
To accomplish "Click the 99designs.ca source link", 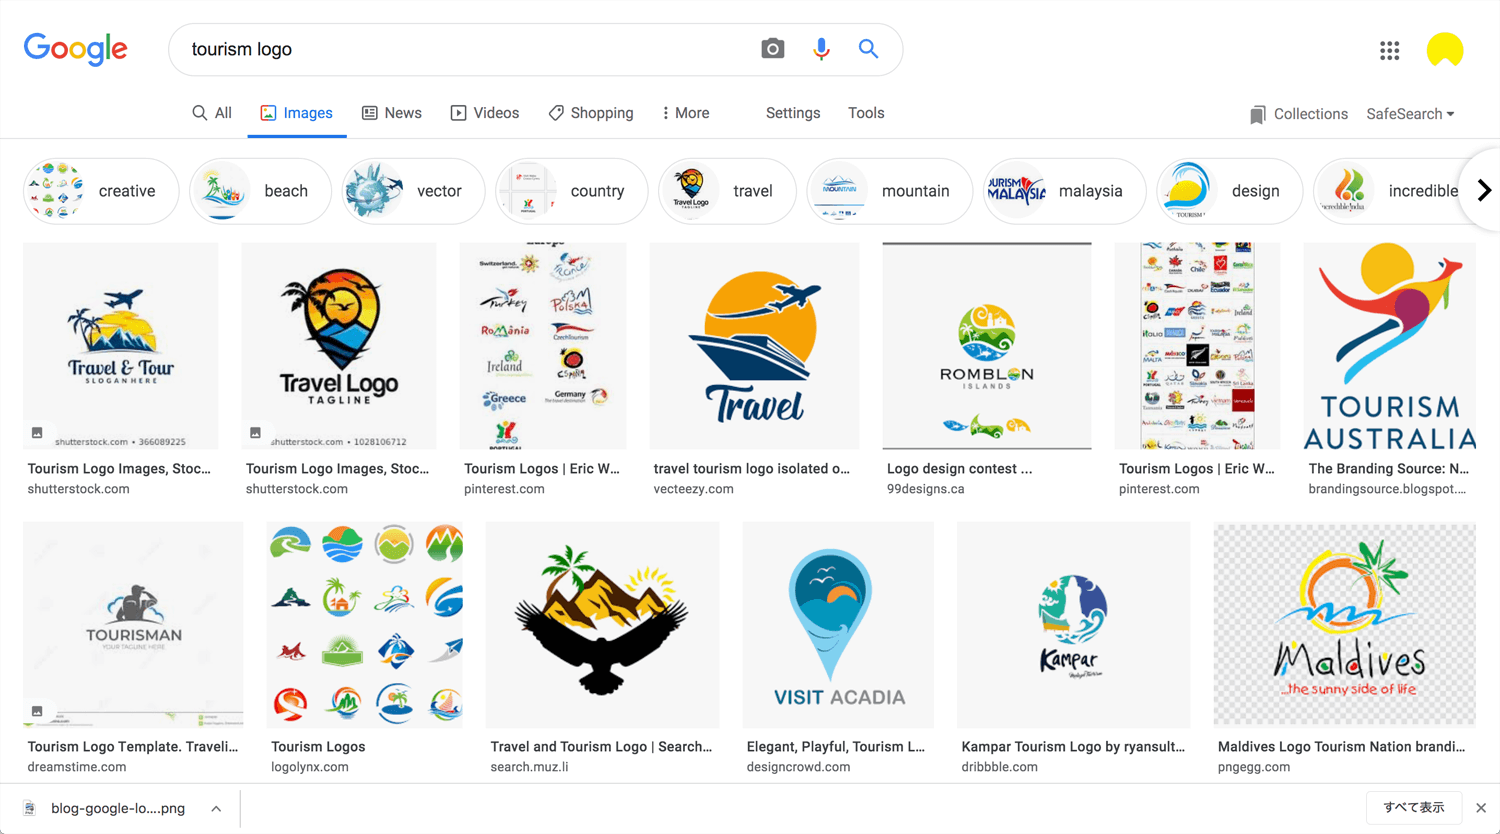I will [926, 489].
